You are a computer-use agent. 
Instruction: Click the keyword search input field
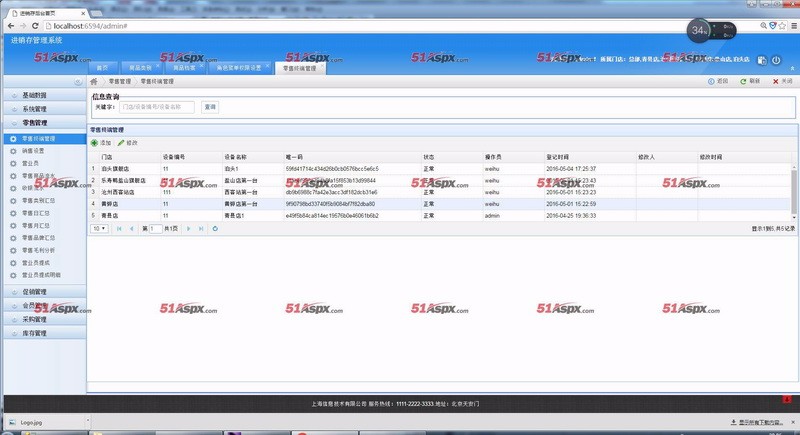[x=157, y=107]
